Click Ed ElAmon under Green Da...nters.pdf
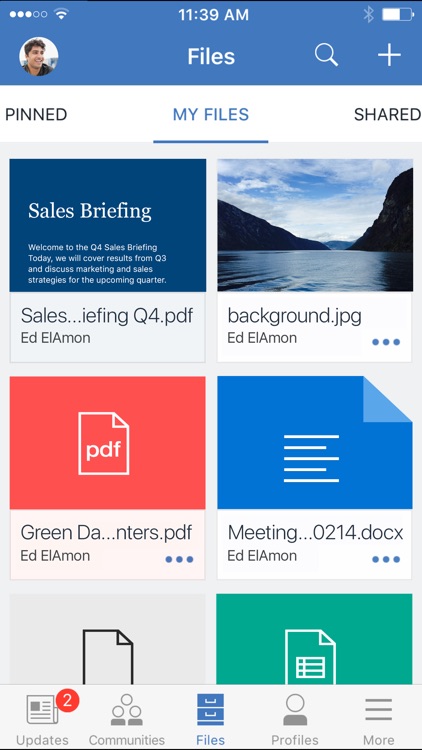The image size is (422, 750). 56,556
